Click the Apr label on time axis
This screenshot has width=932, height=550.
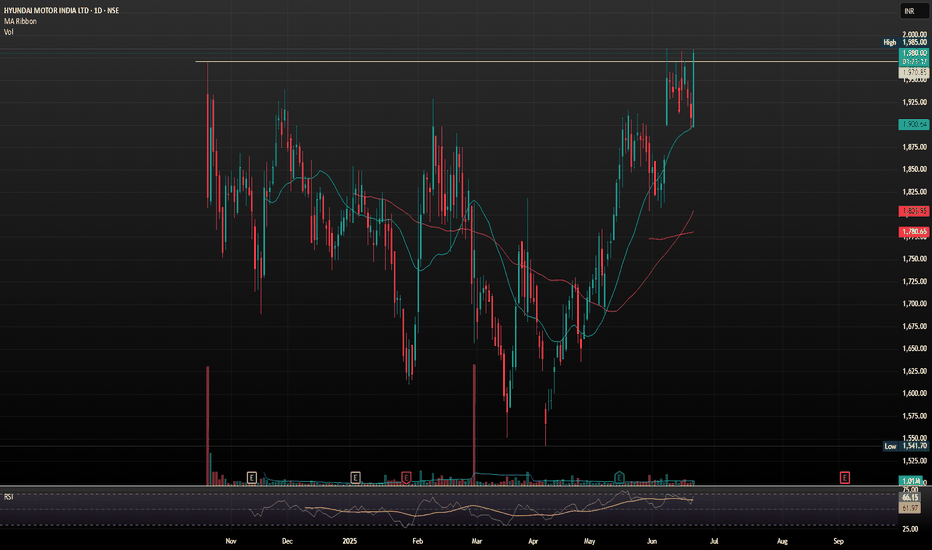coord(533,541)
